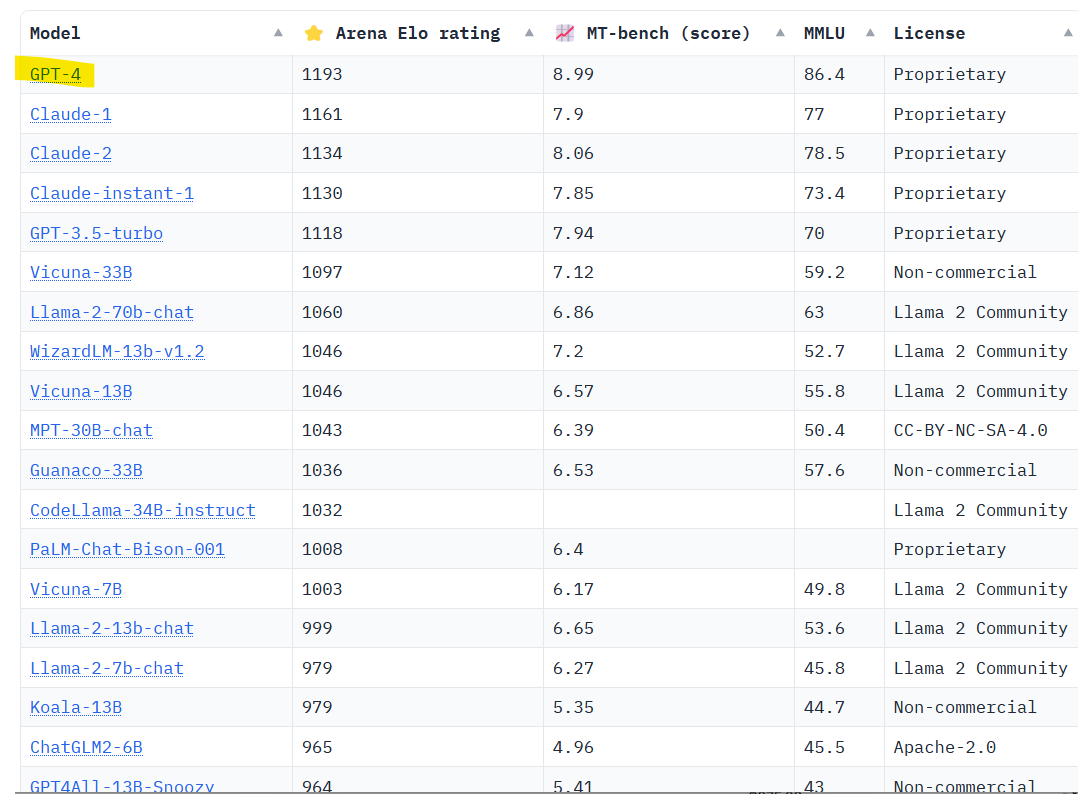This screenshot has height=794, width=1078.
Task: Click the chart icon beside MT-bench header
Action: coord(565,33)
